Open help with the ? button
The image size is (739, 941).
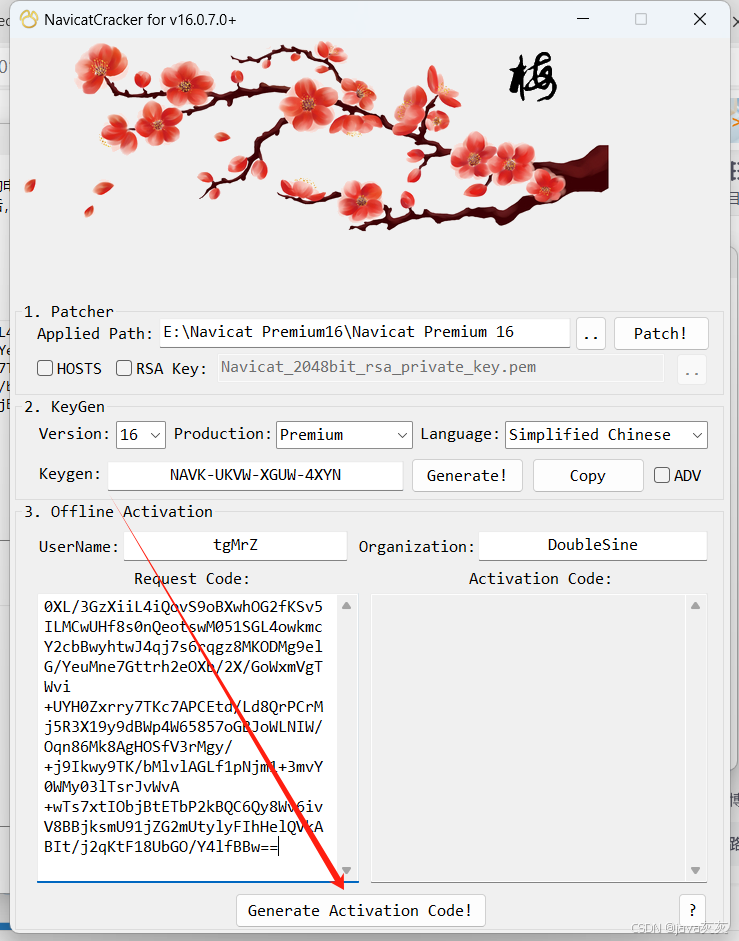coord(692,911)
